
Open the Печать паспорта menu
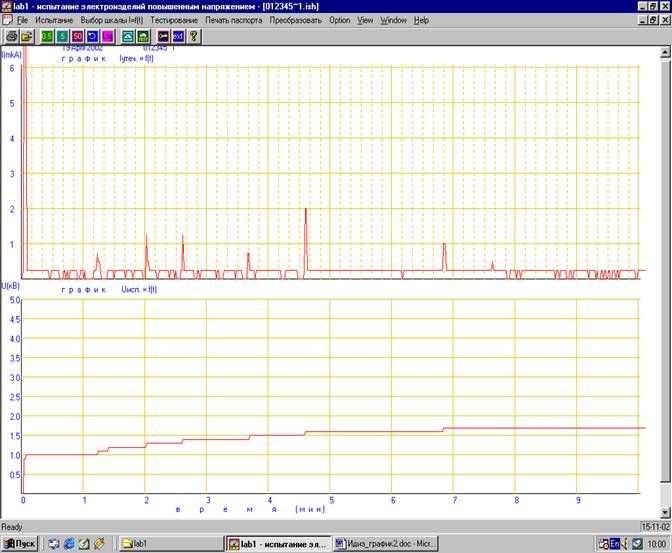pos(234,20)
